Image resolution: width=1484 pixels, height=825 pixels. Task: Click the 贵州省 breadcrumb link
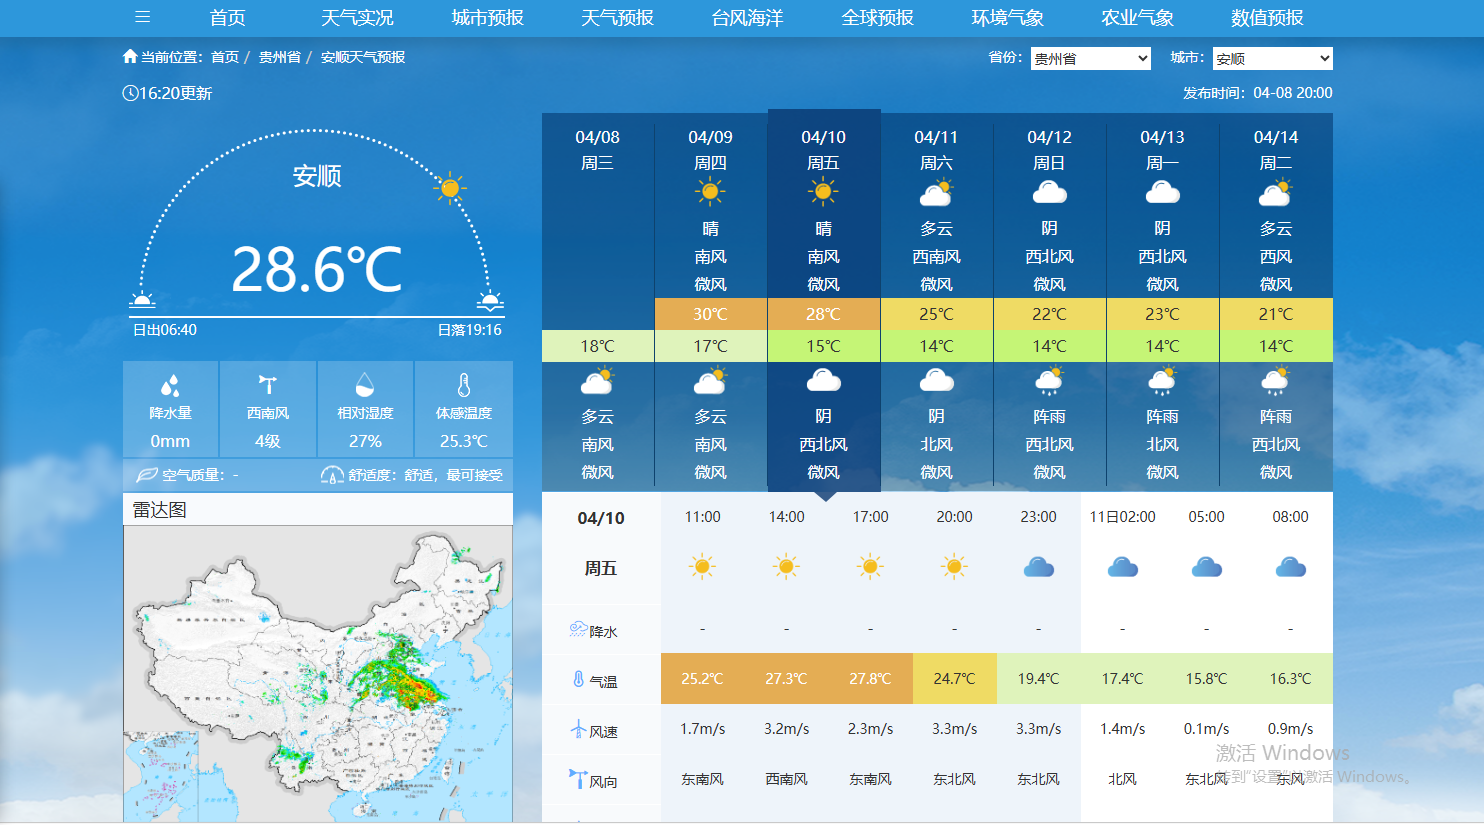(279, 57)
